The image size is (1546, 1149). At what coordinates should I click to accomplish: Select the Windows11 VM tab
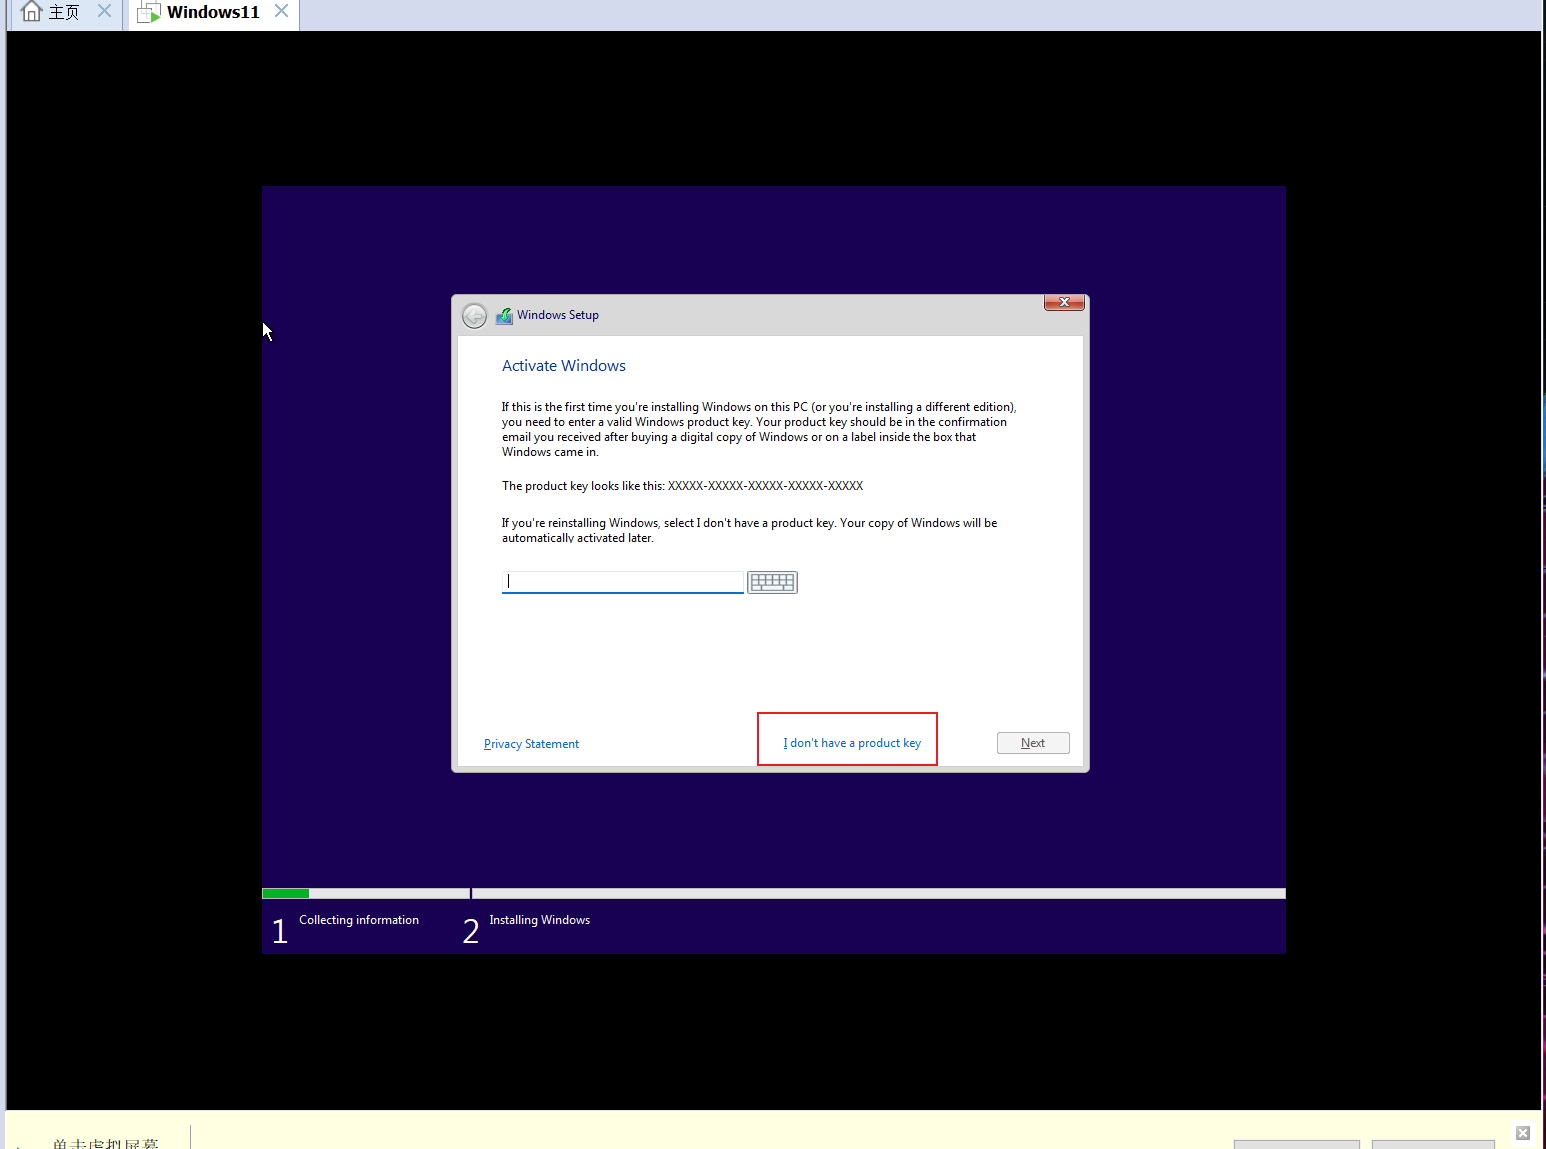(213, 12)
